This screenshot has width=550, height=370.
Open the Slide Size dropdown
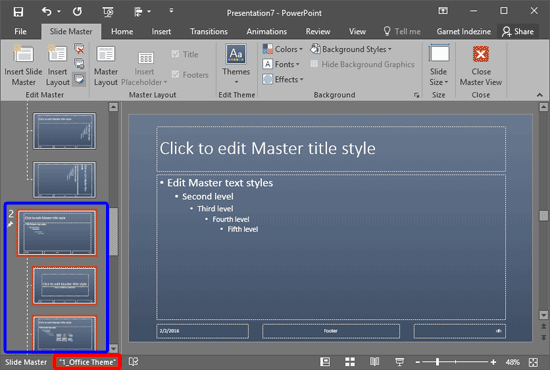438,66
